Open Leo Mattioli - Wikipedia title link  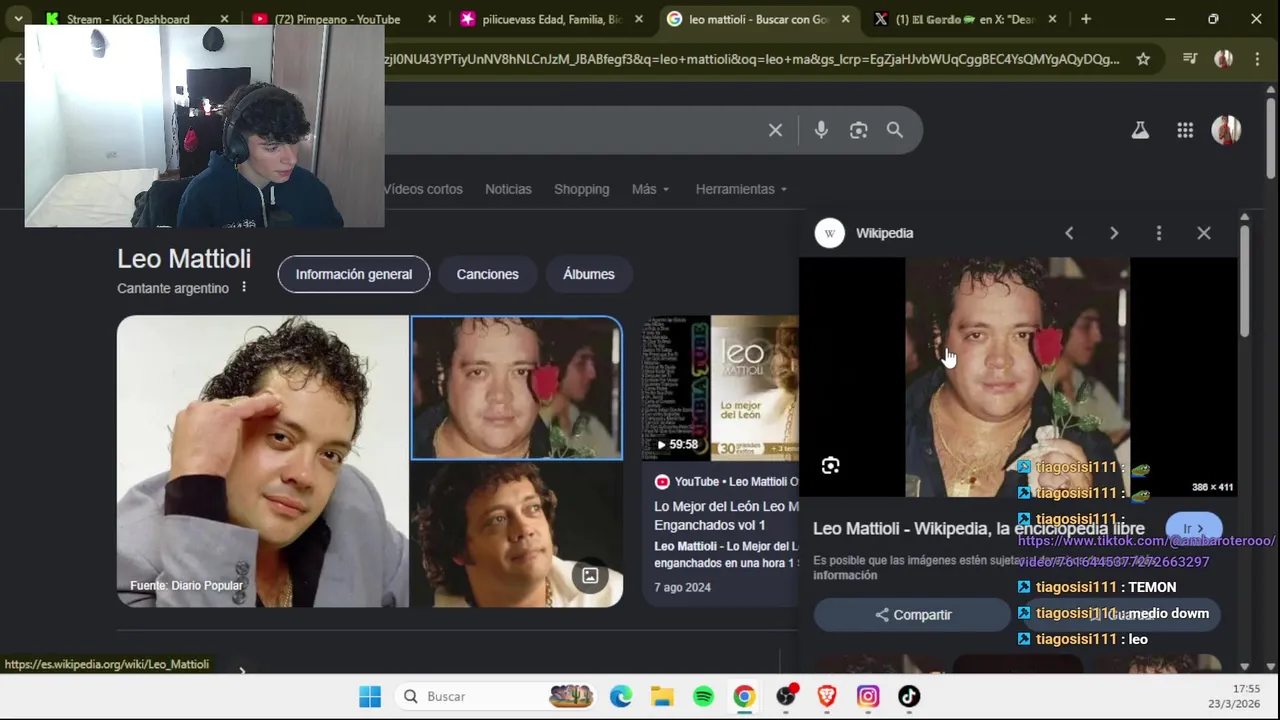pyautogui.click(x=978, y=528)
